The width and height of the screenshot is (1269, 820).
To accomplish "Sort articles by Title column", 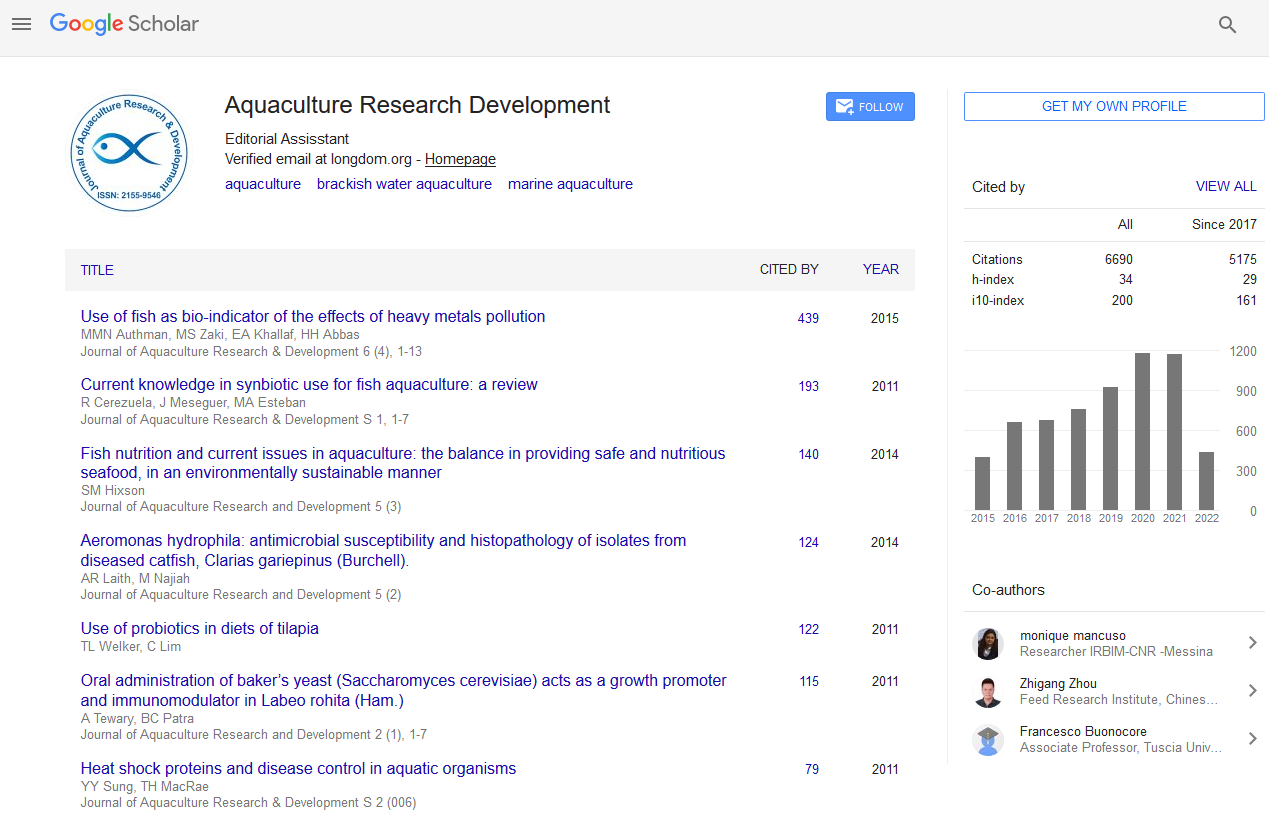I will coord(97,270).
